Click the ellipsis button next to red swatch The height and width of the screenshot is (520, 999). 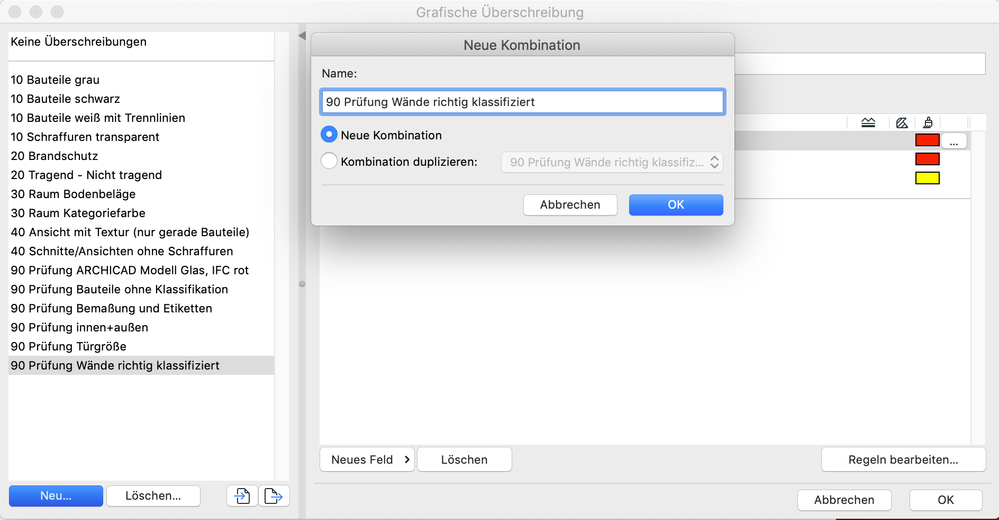pyautogui.click(x=954, y=141)
